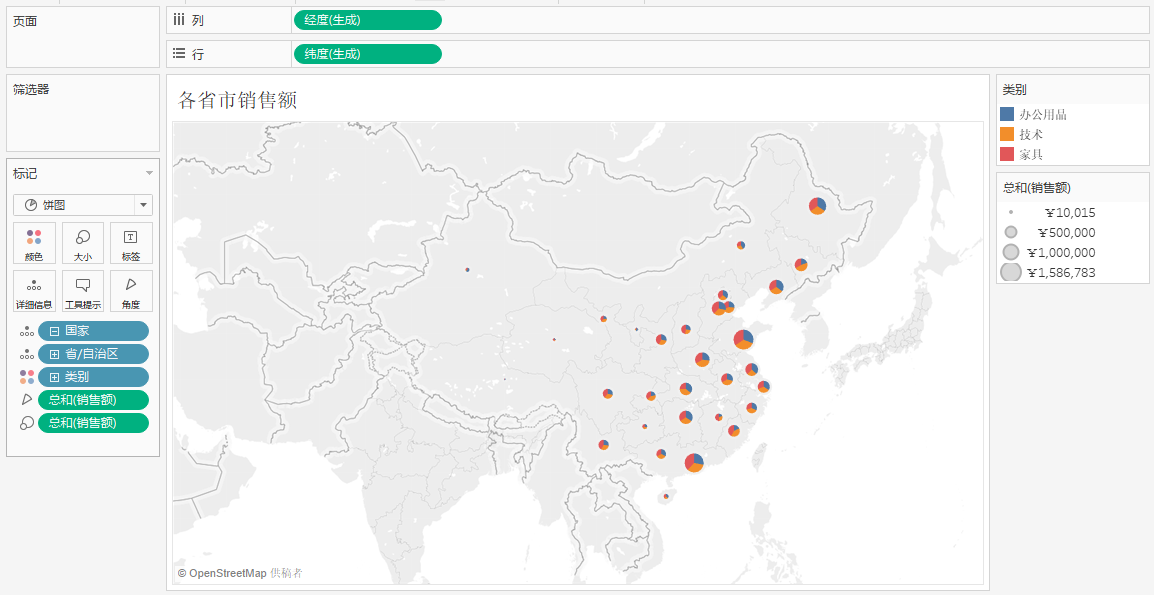Open the 详细信息 (Detail) marks button
This screenshot has height=595, width=1154.
(x=34, y=291)
